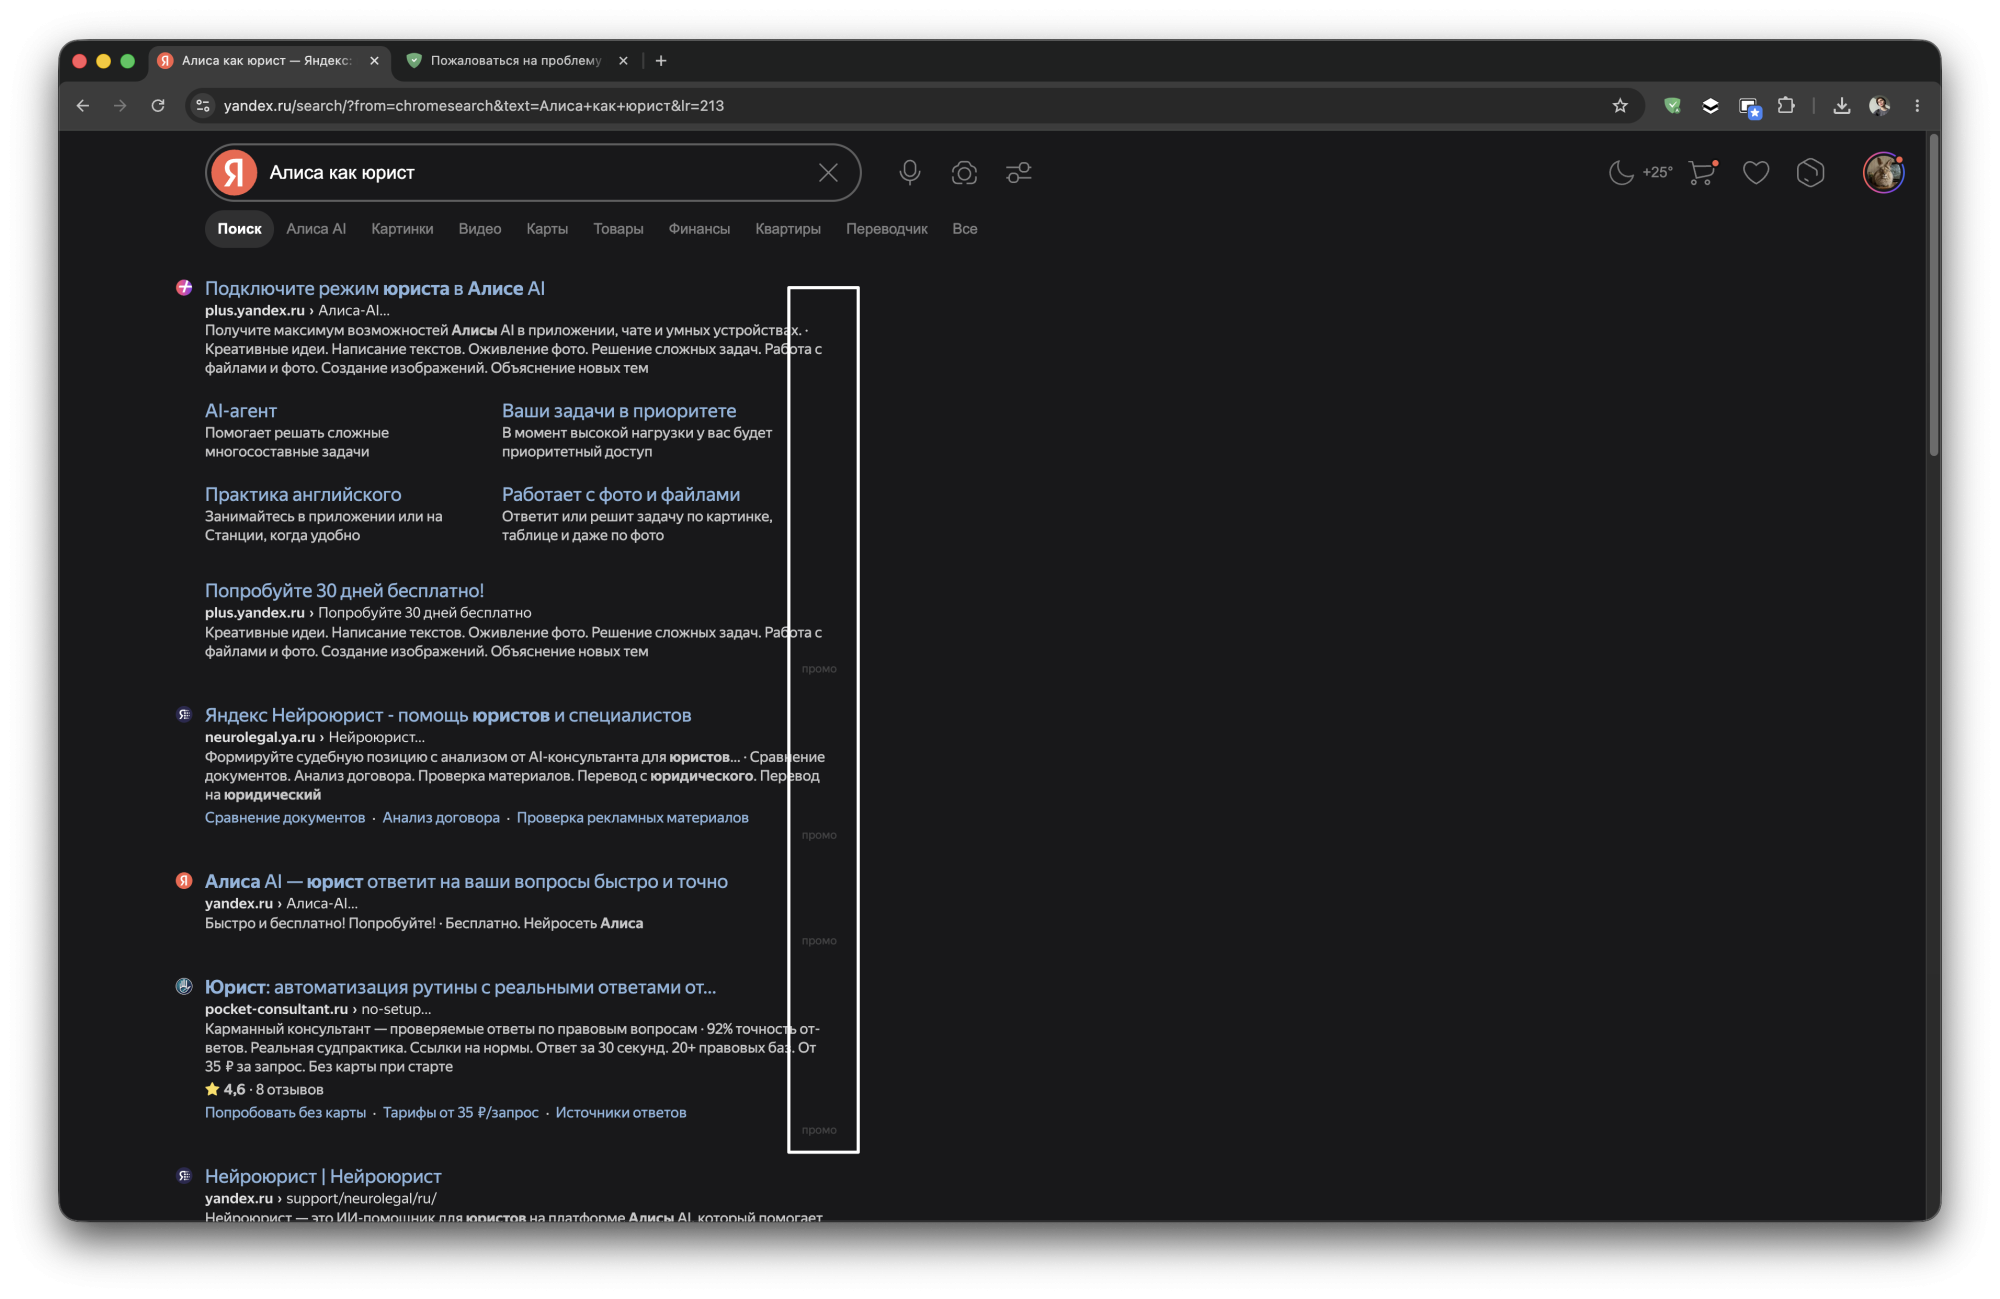Click the neurolegal.ya.ru domain text
Image resolution: width=2000 pixels, height=1299 pixels.
(x=260, y=737)
